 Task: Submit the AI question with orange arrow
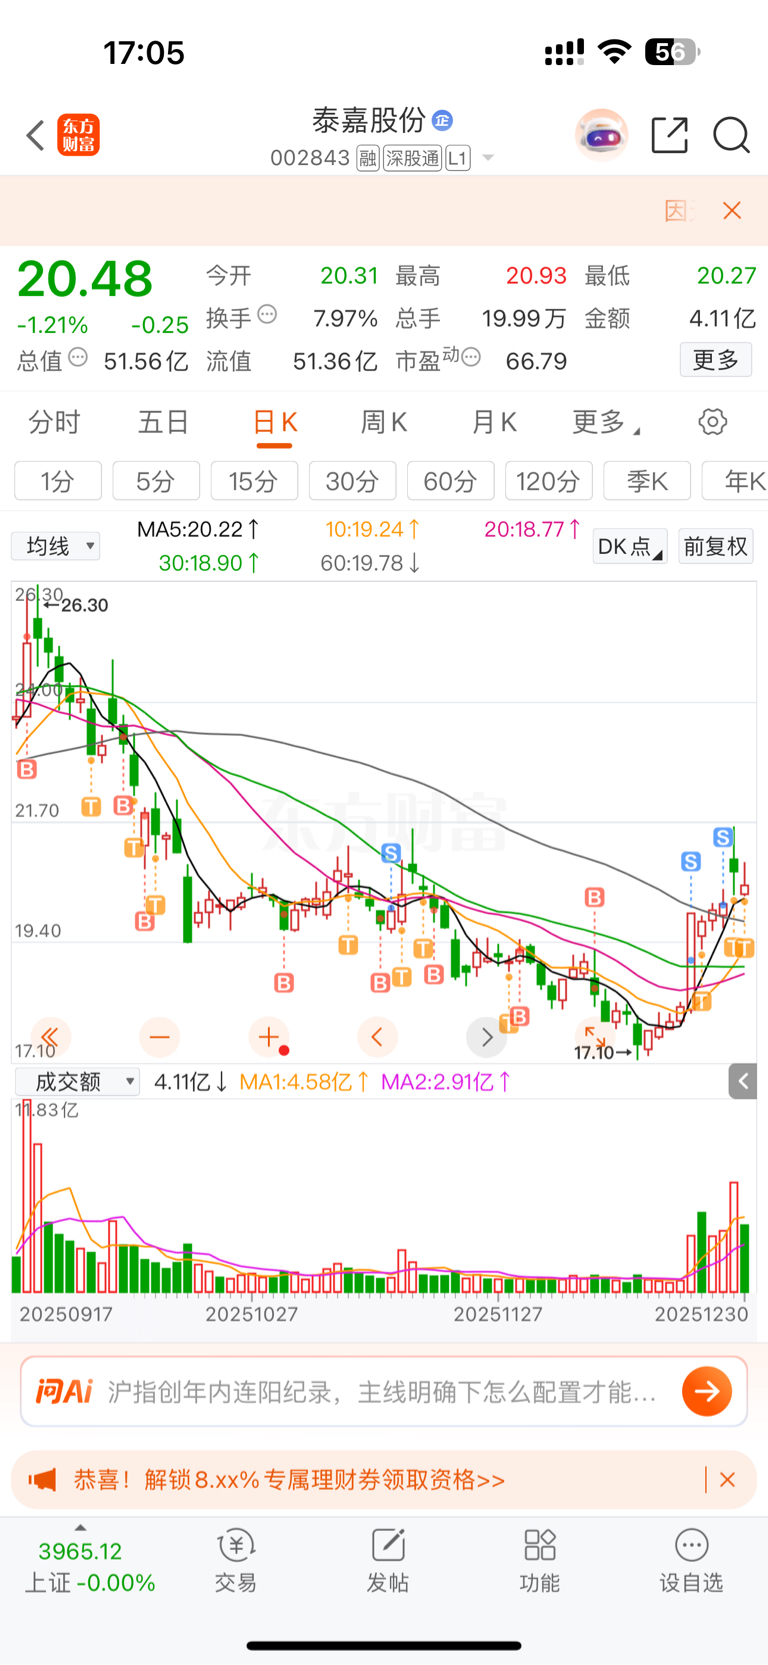click(x=707, y=1391)
